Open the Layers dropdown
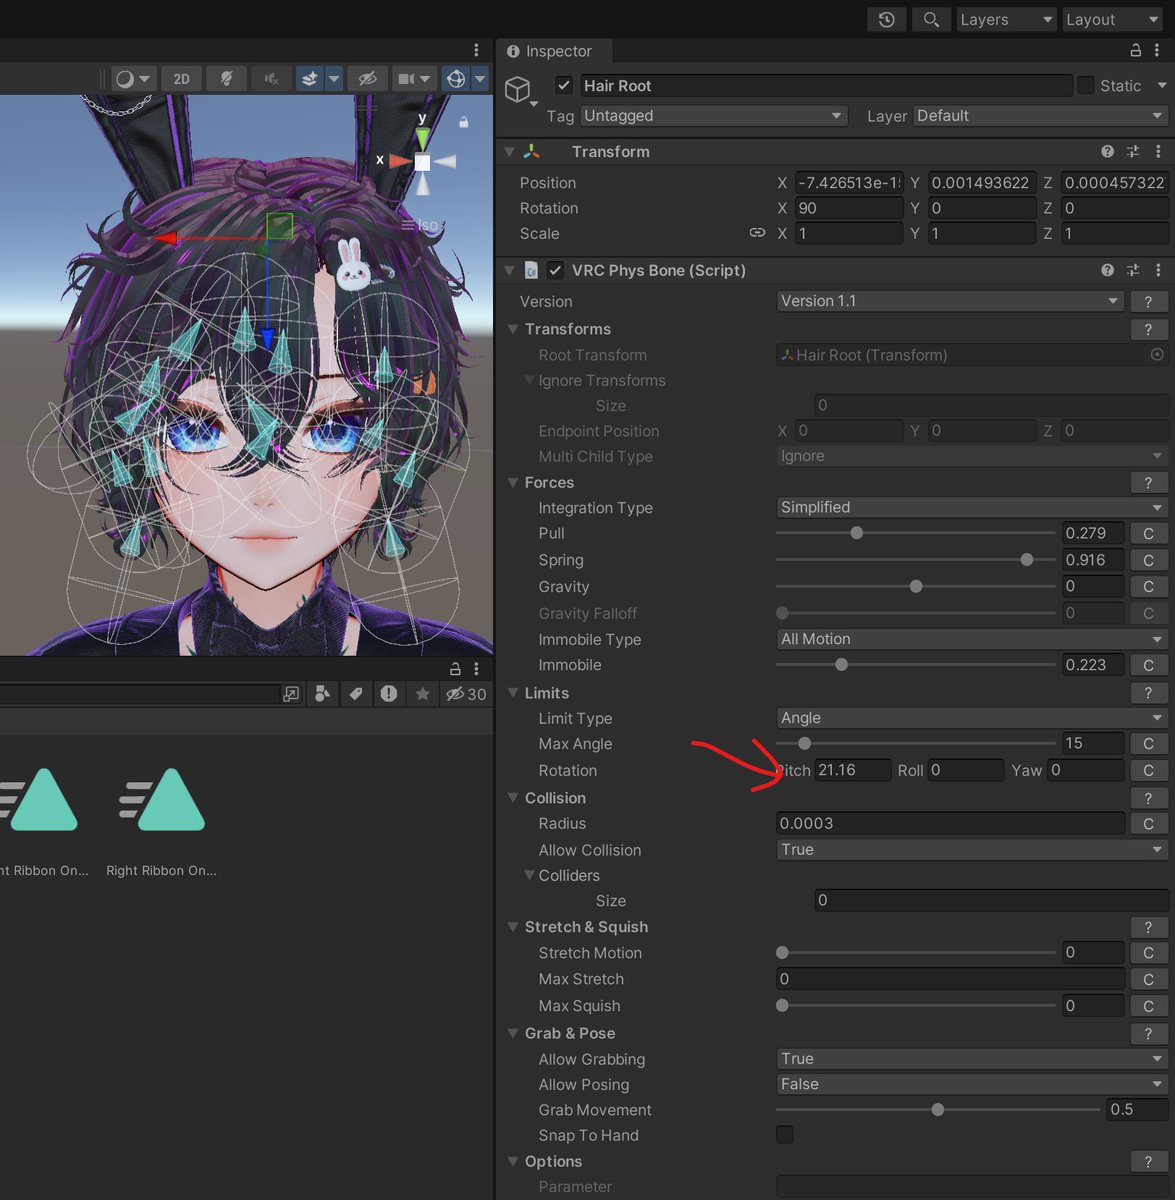 [1006, 19]
